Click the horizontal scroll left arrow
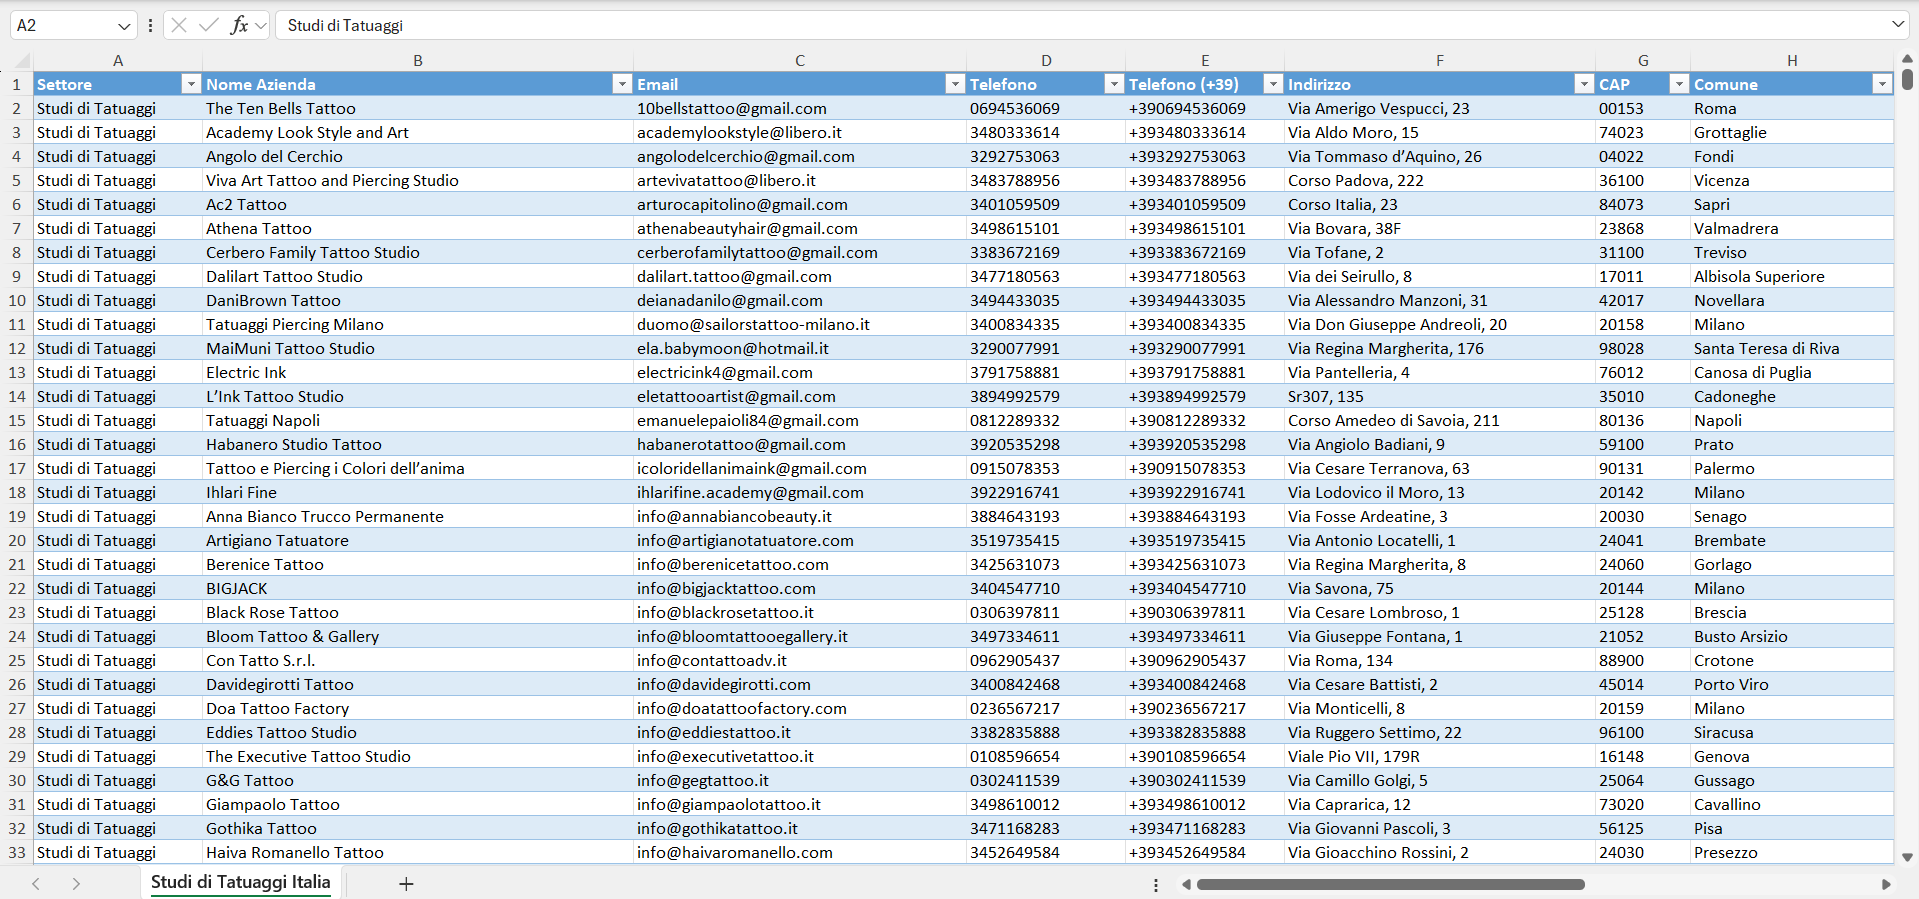1919x899 pixels. point(1186,884)
